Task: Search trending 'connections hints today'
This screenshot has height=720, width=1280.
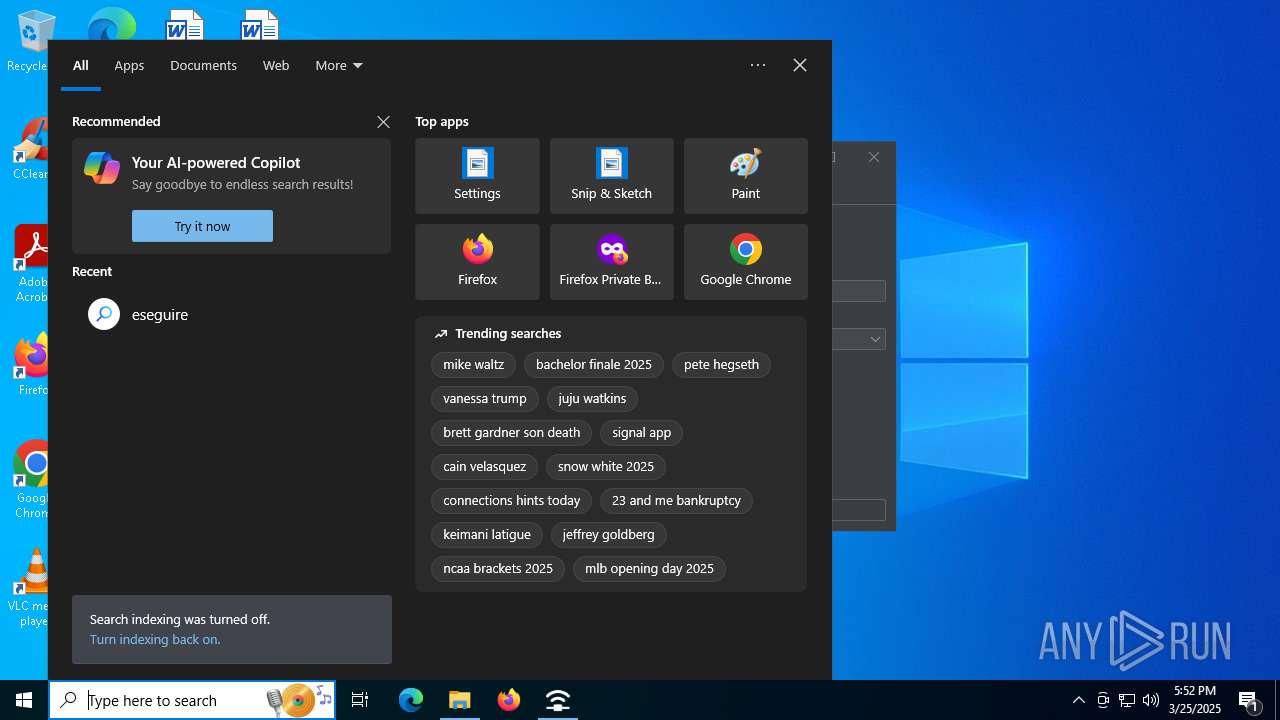Action: [x=511, y=501]
